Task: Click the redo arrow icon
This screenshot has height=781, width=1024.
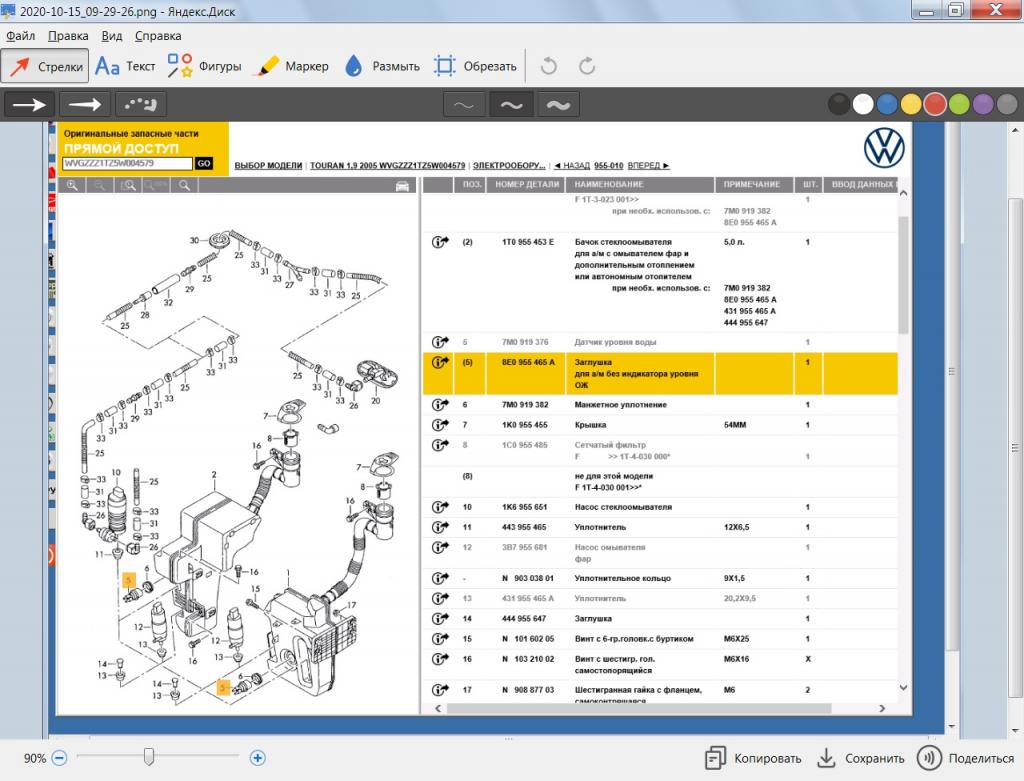Action: coord(586,66)
